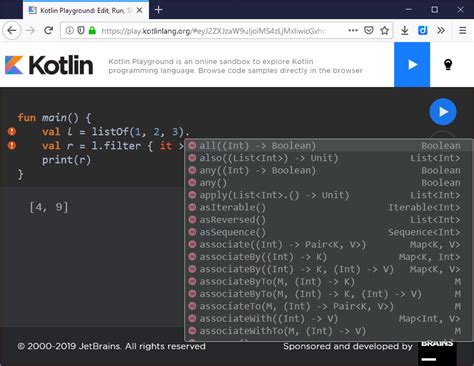Image resolution: width=474 pixels, height=366 pixels.
Task: Click the error marker on the listOf line
Action: 12,131
